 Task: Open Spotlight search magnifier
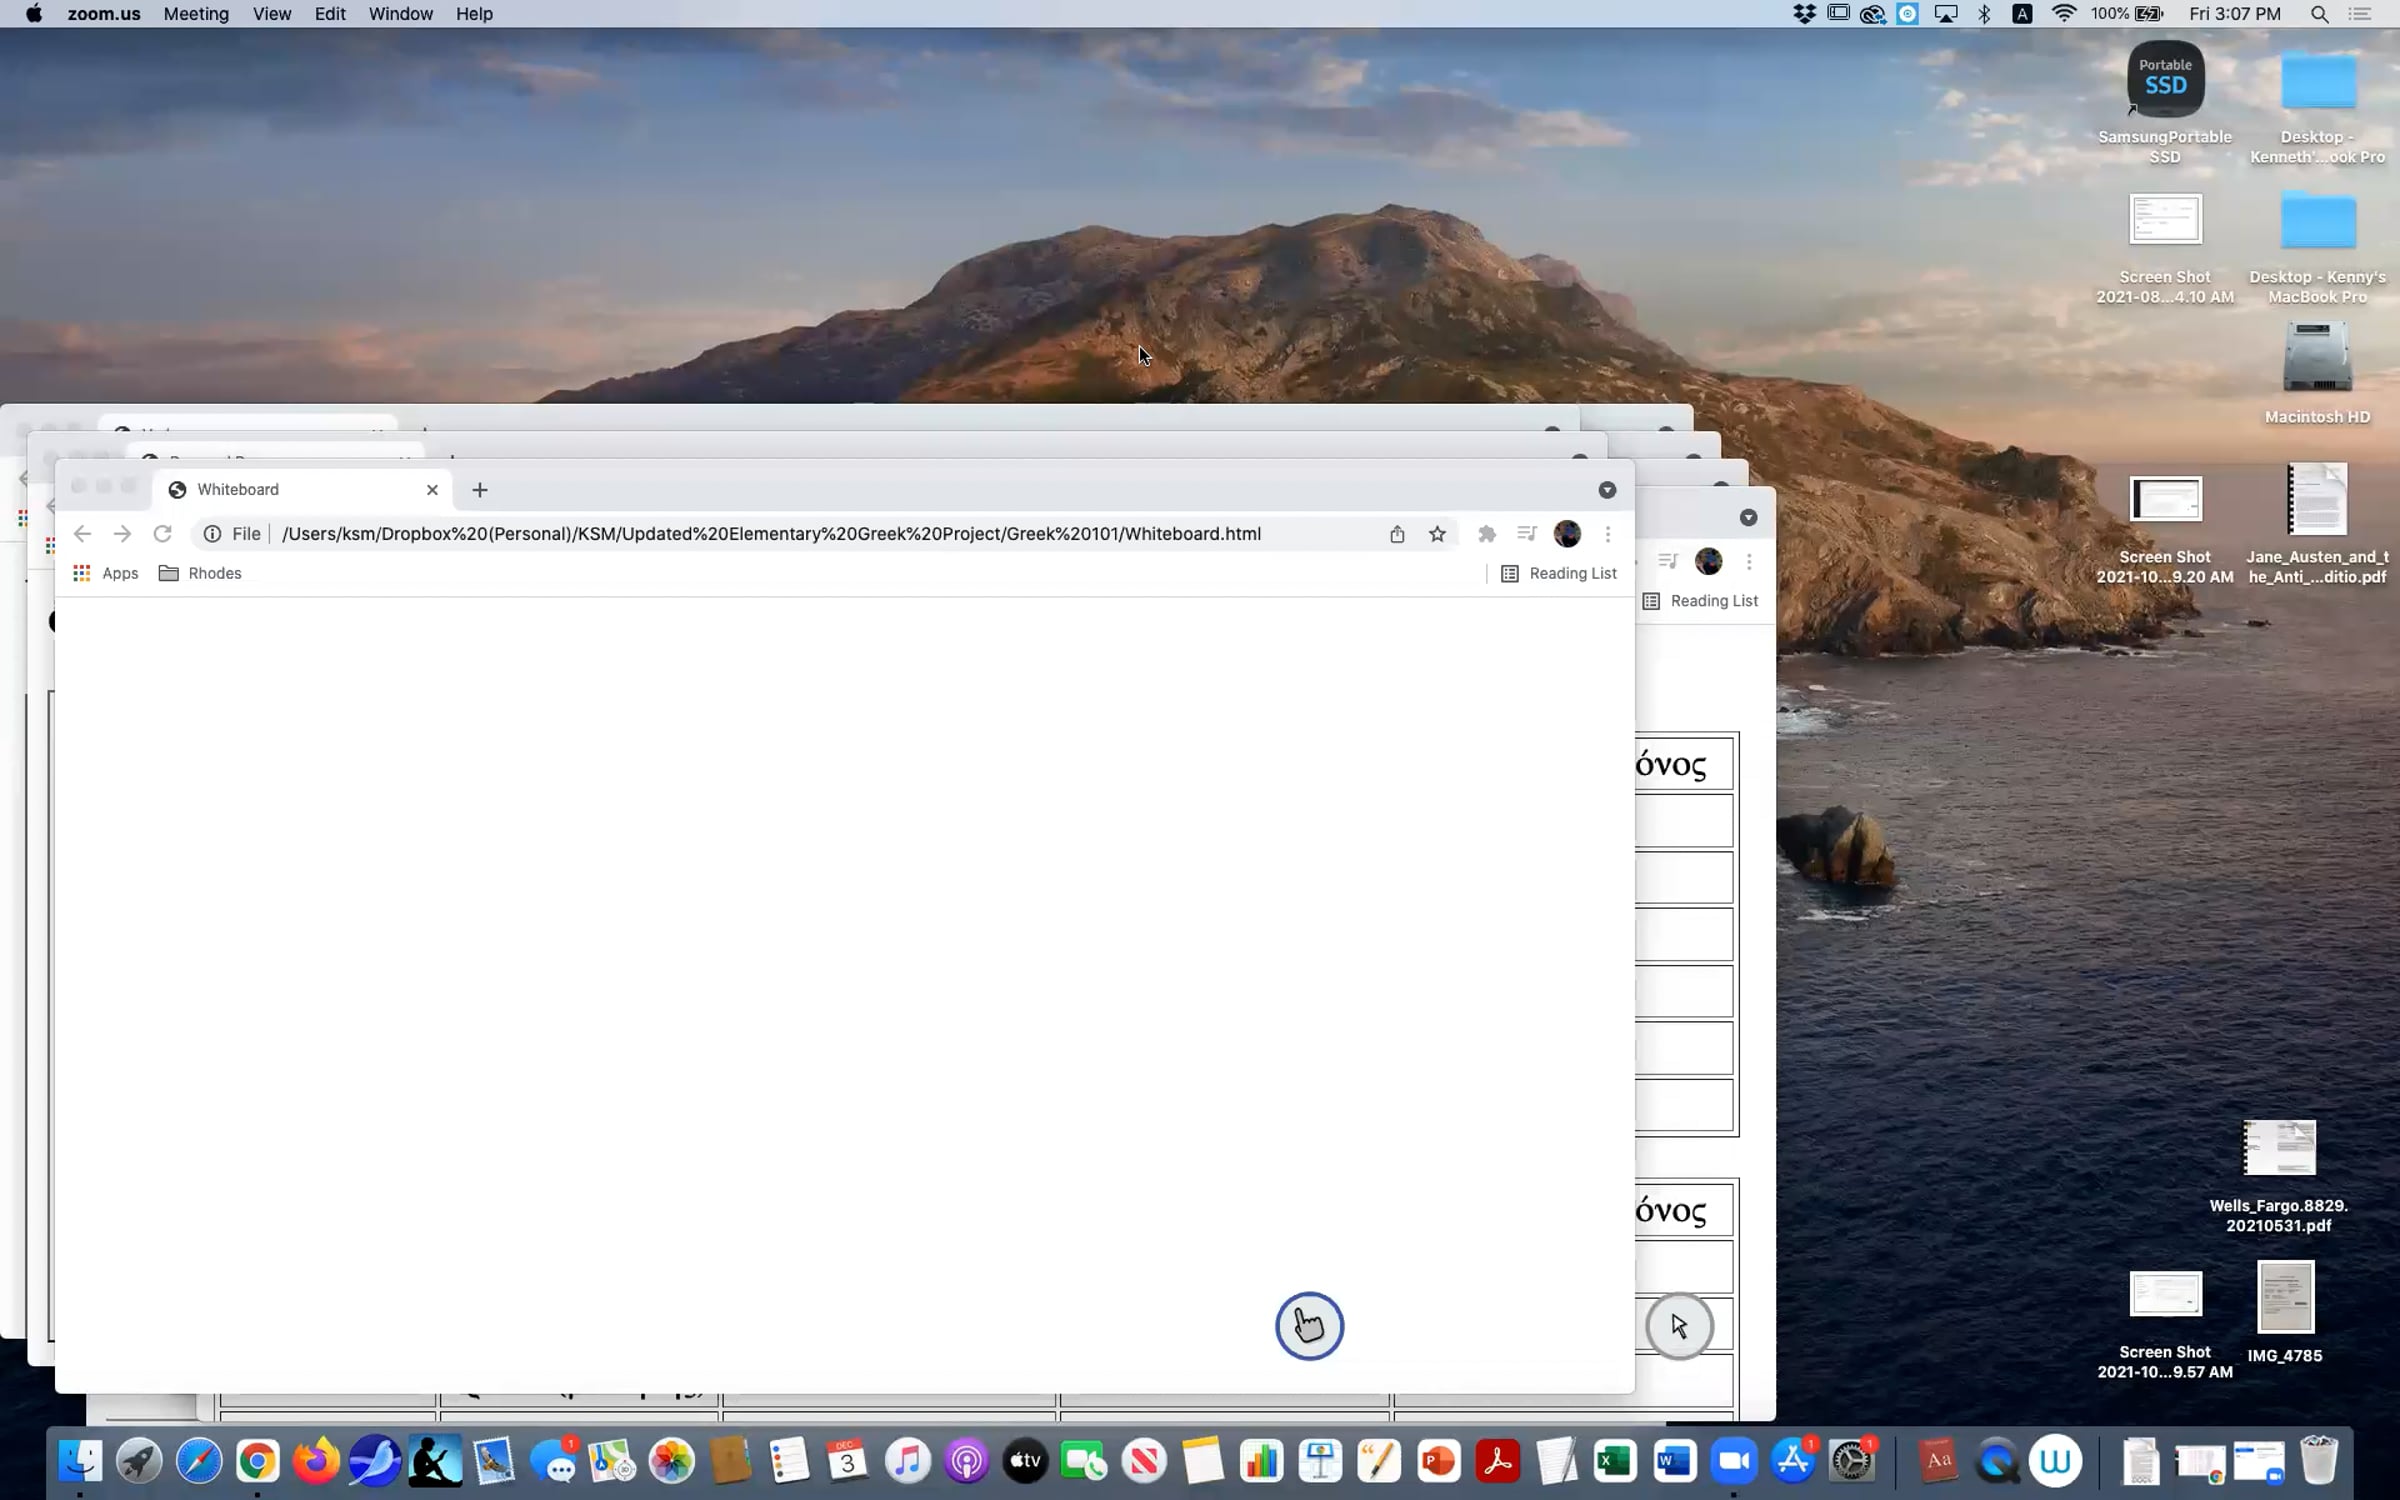pos(2319,14)
